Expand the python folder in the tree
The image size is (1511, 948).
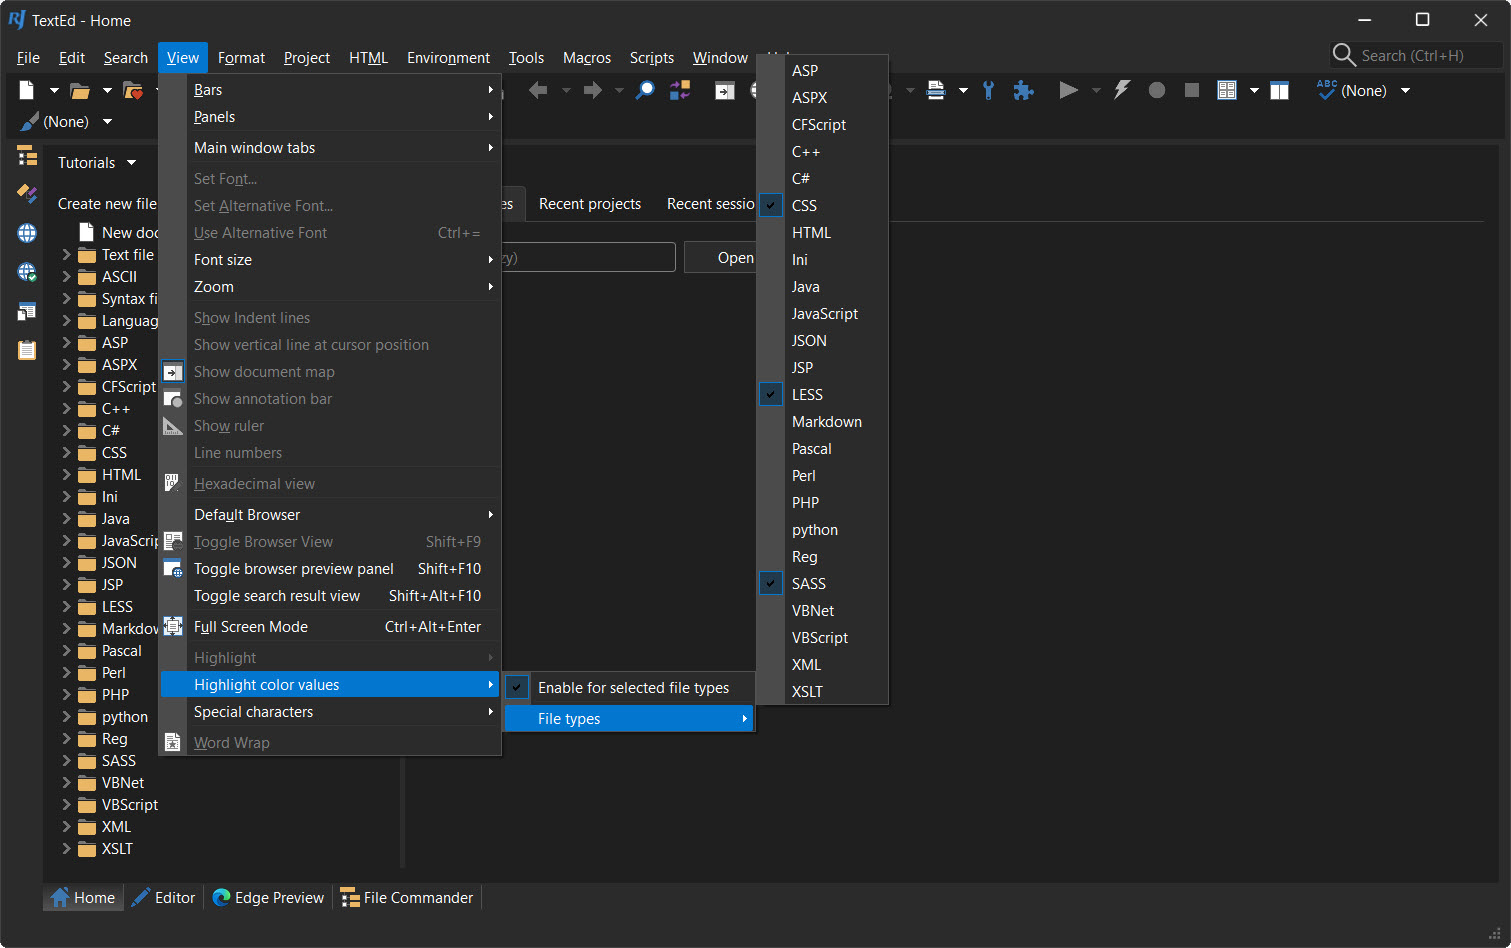[x=67, y=717]
